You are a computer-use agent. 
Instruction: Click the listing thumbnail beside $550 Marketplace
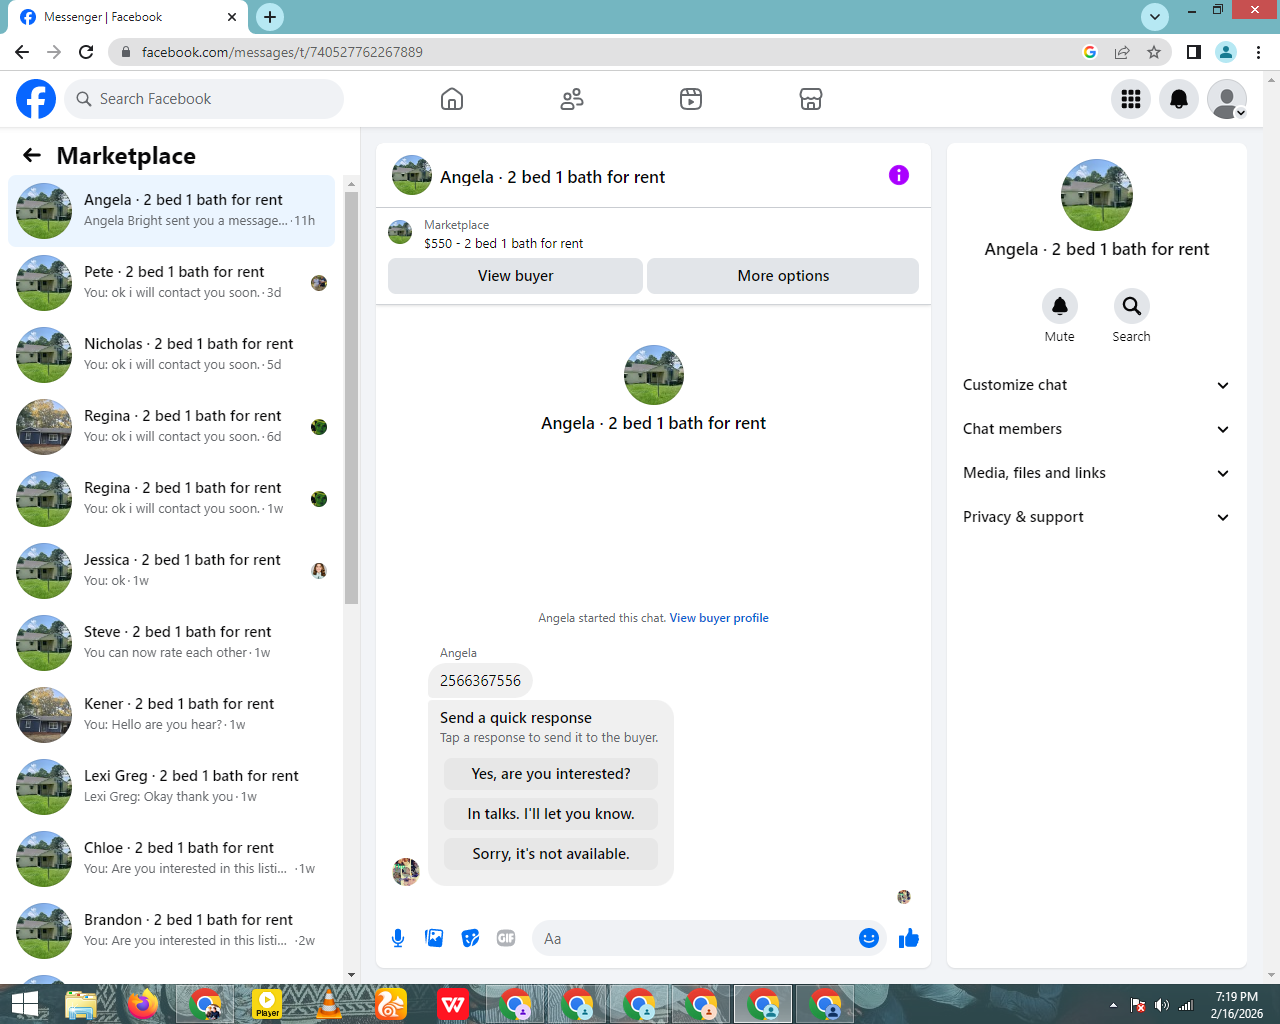(x=400, y=232)
